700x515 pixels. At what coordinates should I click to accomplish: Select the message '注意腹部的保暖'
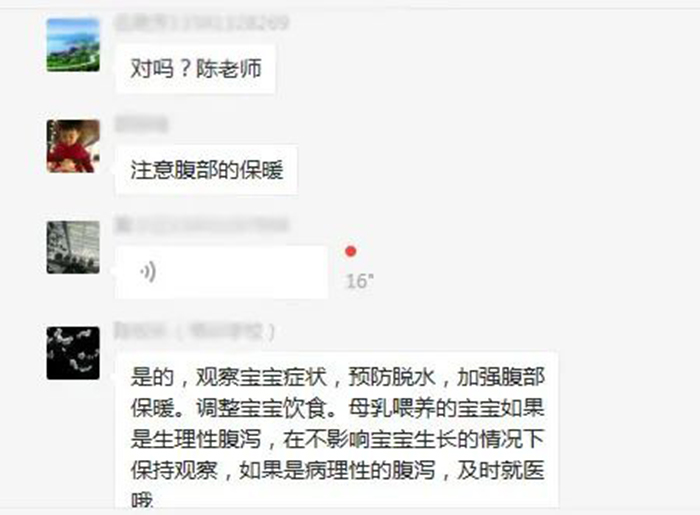[207, 170]
